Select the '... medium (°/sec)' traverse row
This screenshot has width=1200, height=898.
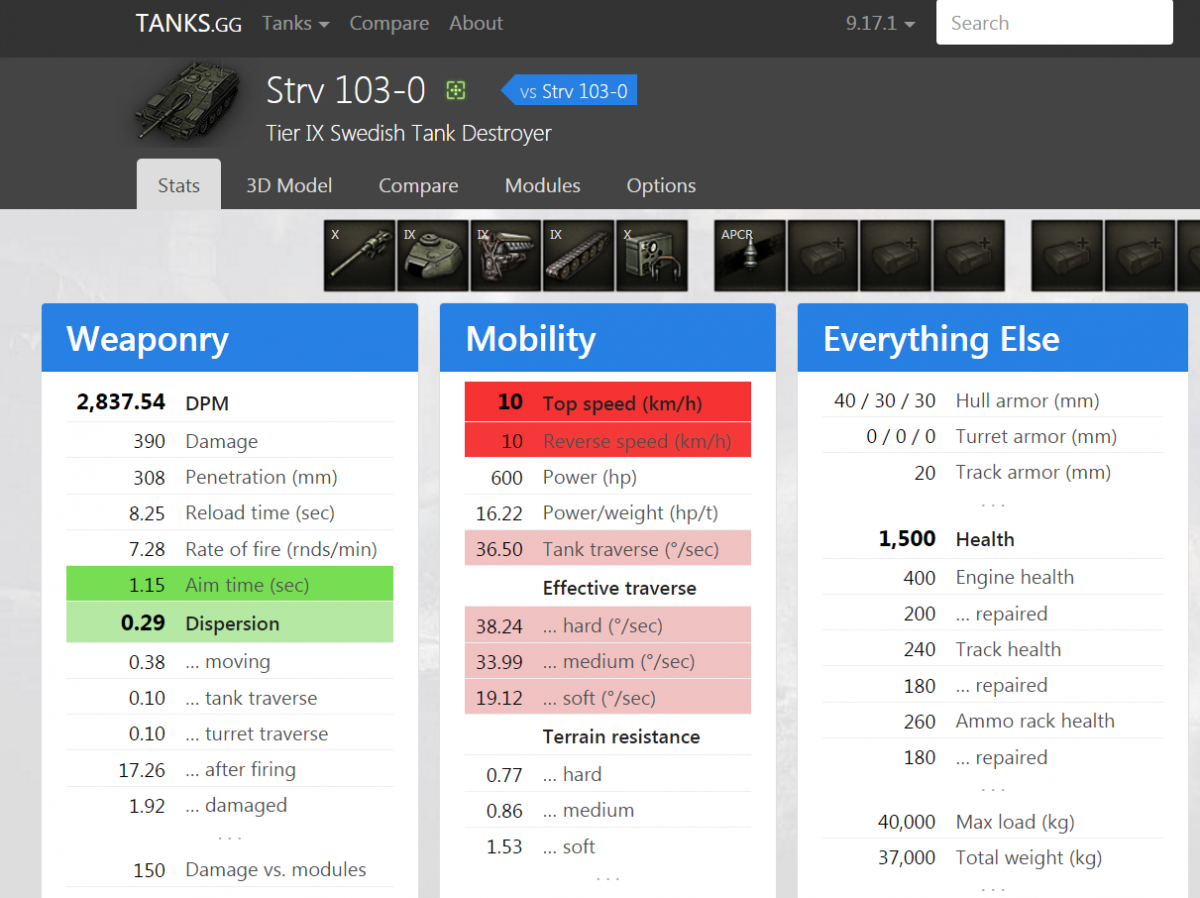click(x=608, y=661)
